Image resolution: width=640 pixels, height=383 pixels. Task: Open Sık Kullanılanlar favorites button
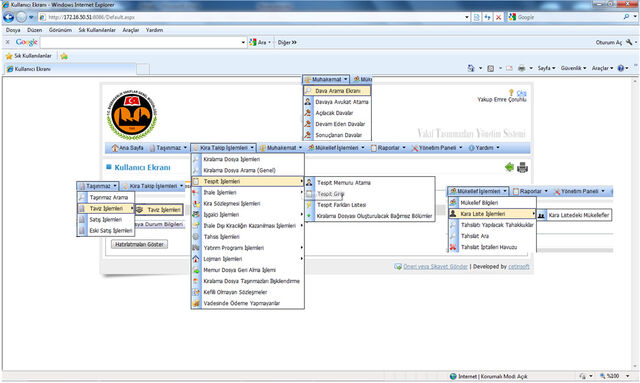point(29,56)
